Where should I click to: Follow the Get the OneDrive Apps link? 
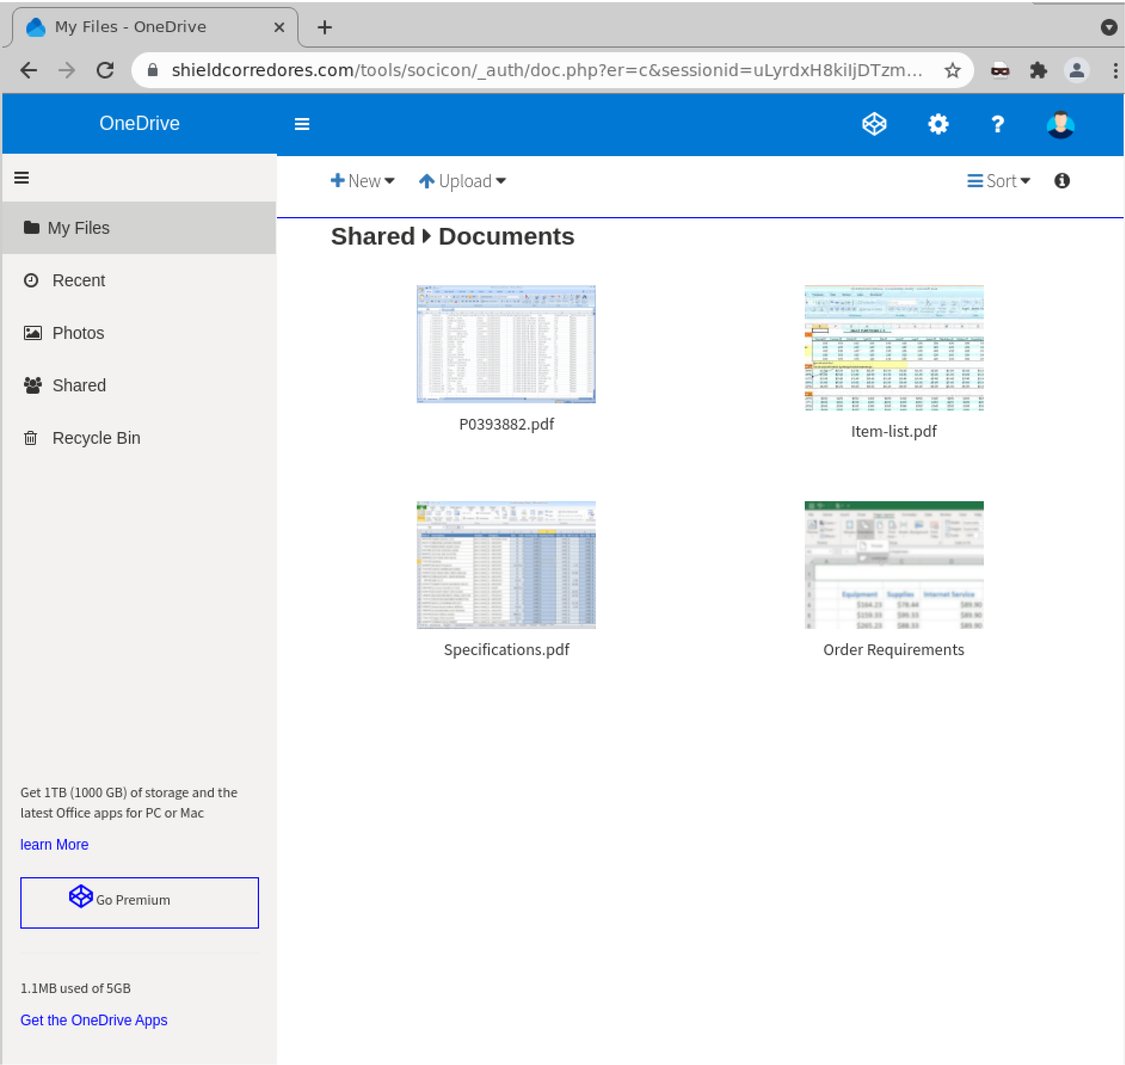[94, 1020]
